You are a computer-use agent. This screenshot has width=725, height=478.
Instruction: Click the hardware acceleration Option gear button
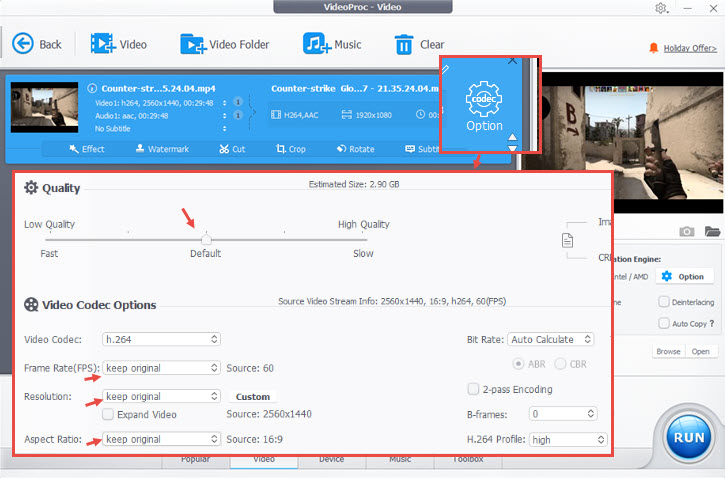tap(684, 276)
